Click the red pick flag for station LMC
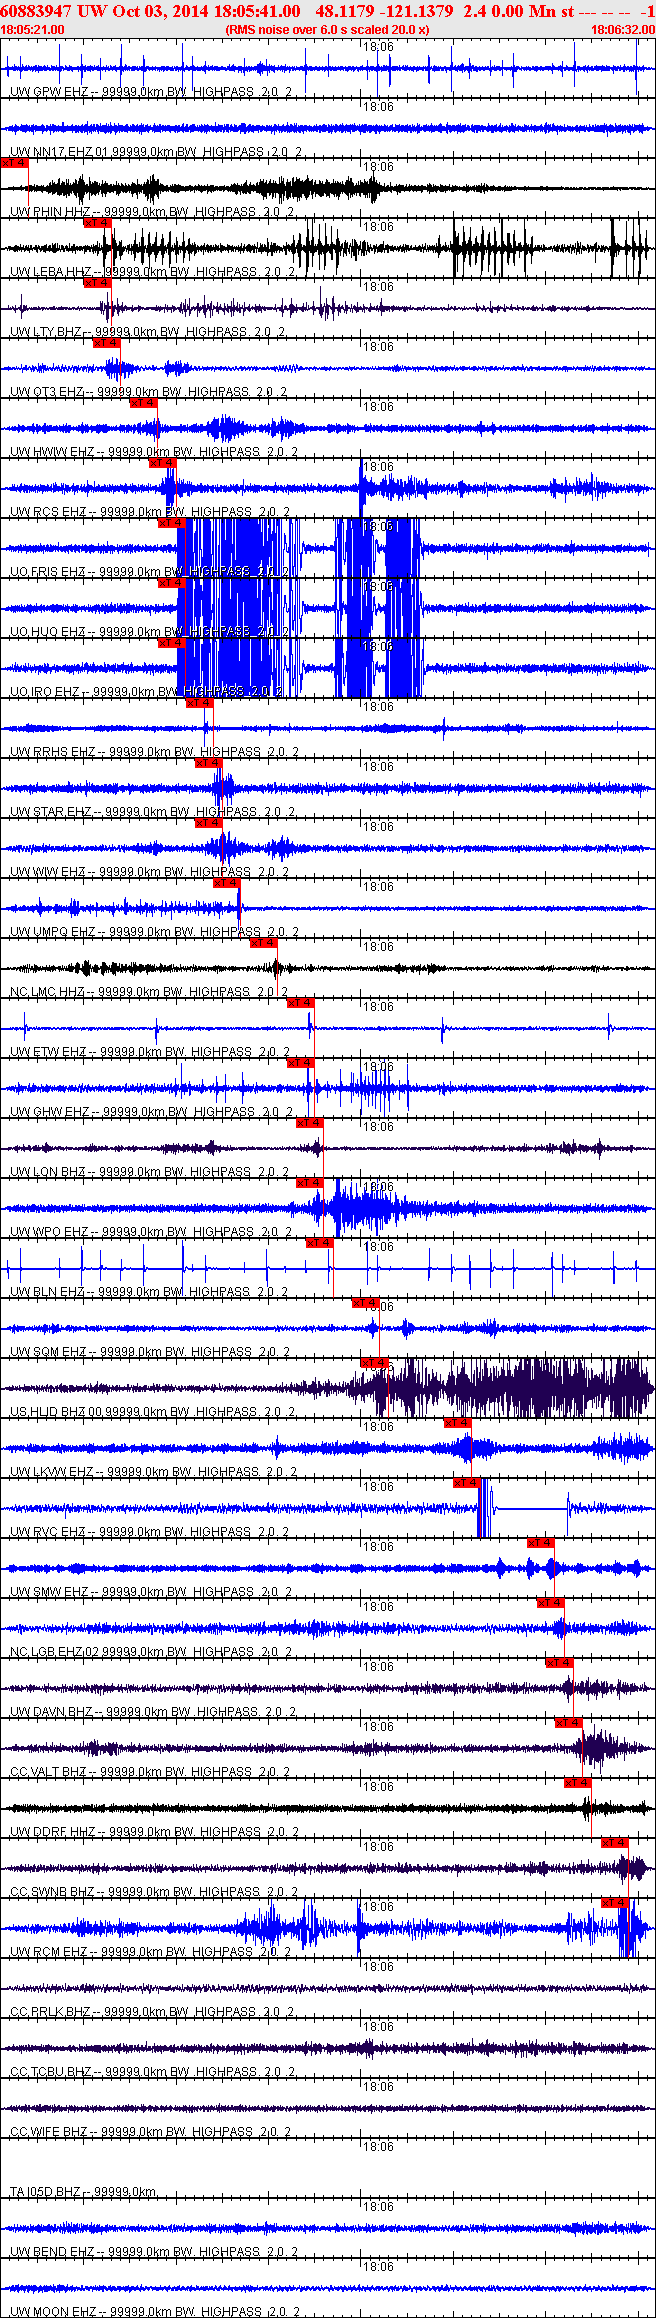This screenshot has width=656, height=2318. tap(263, 942)
